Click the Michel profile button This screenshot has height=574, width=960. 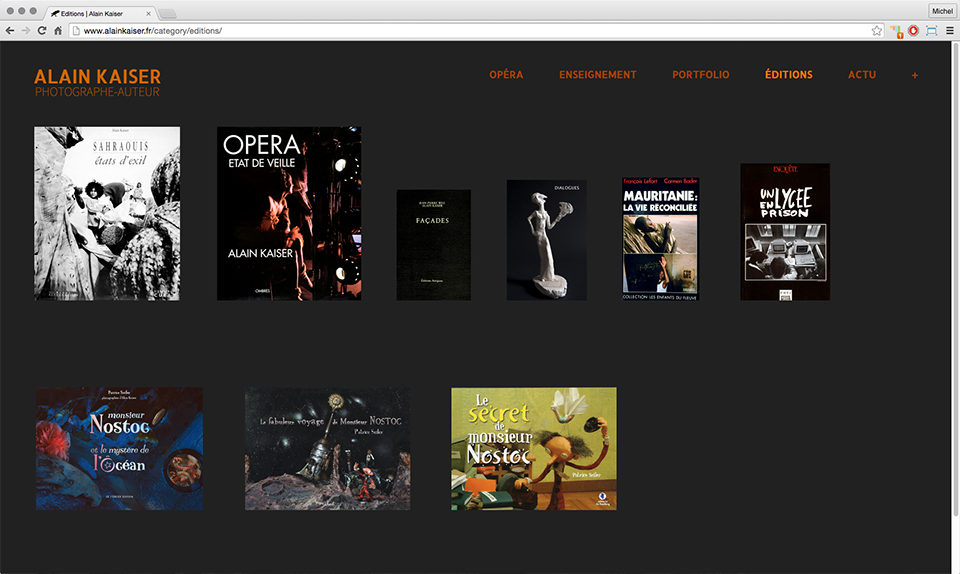942,11
